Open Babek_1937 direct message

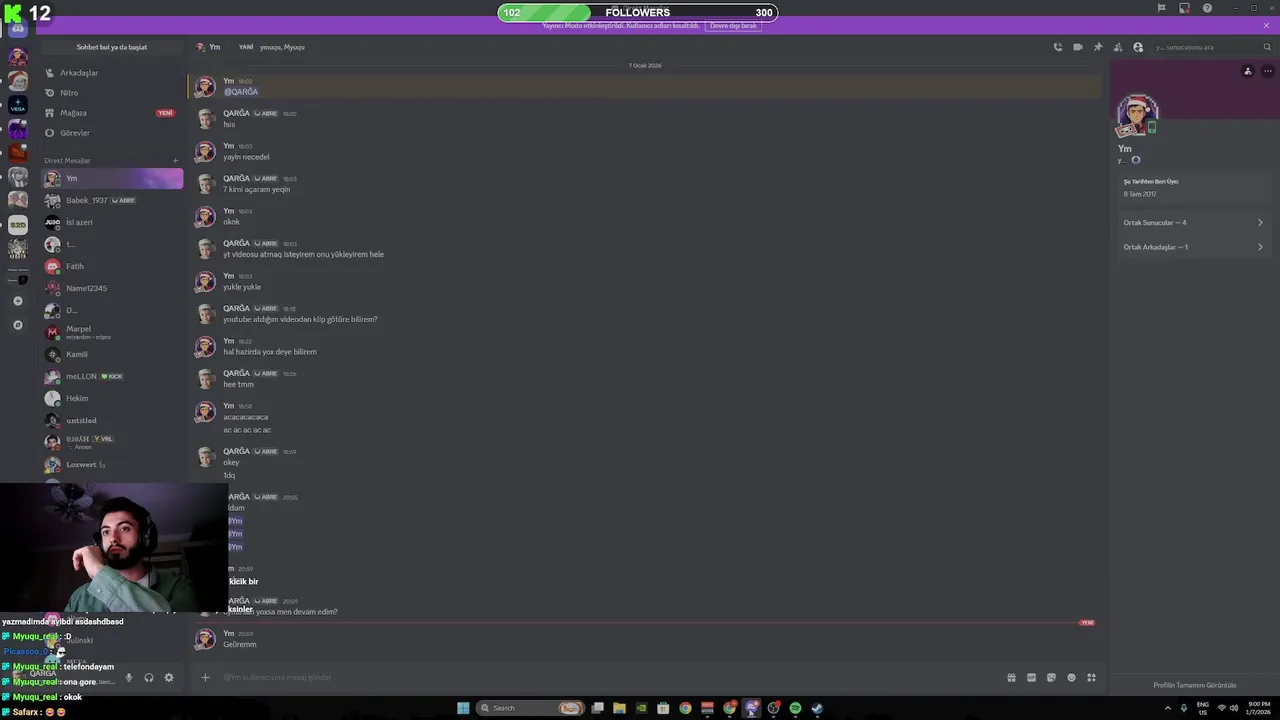click(x=112, y=200)
